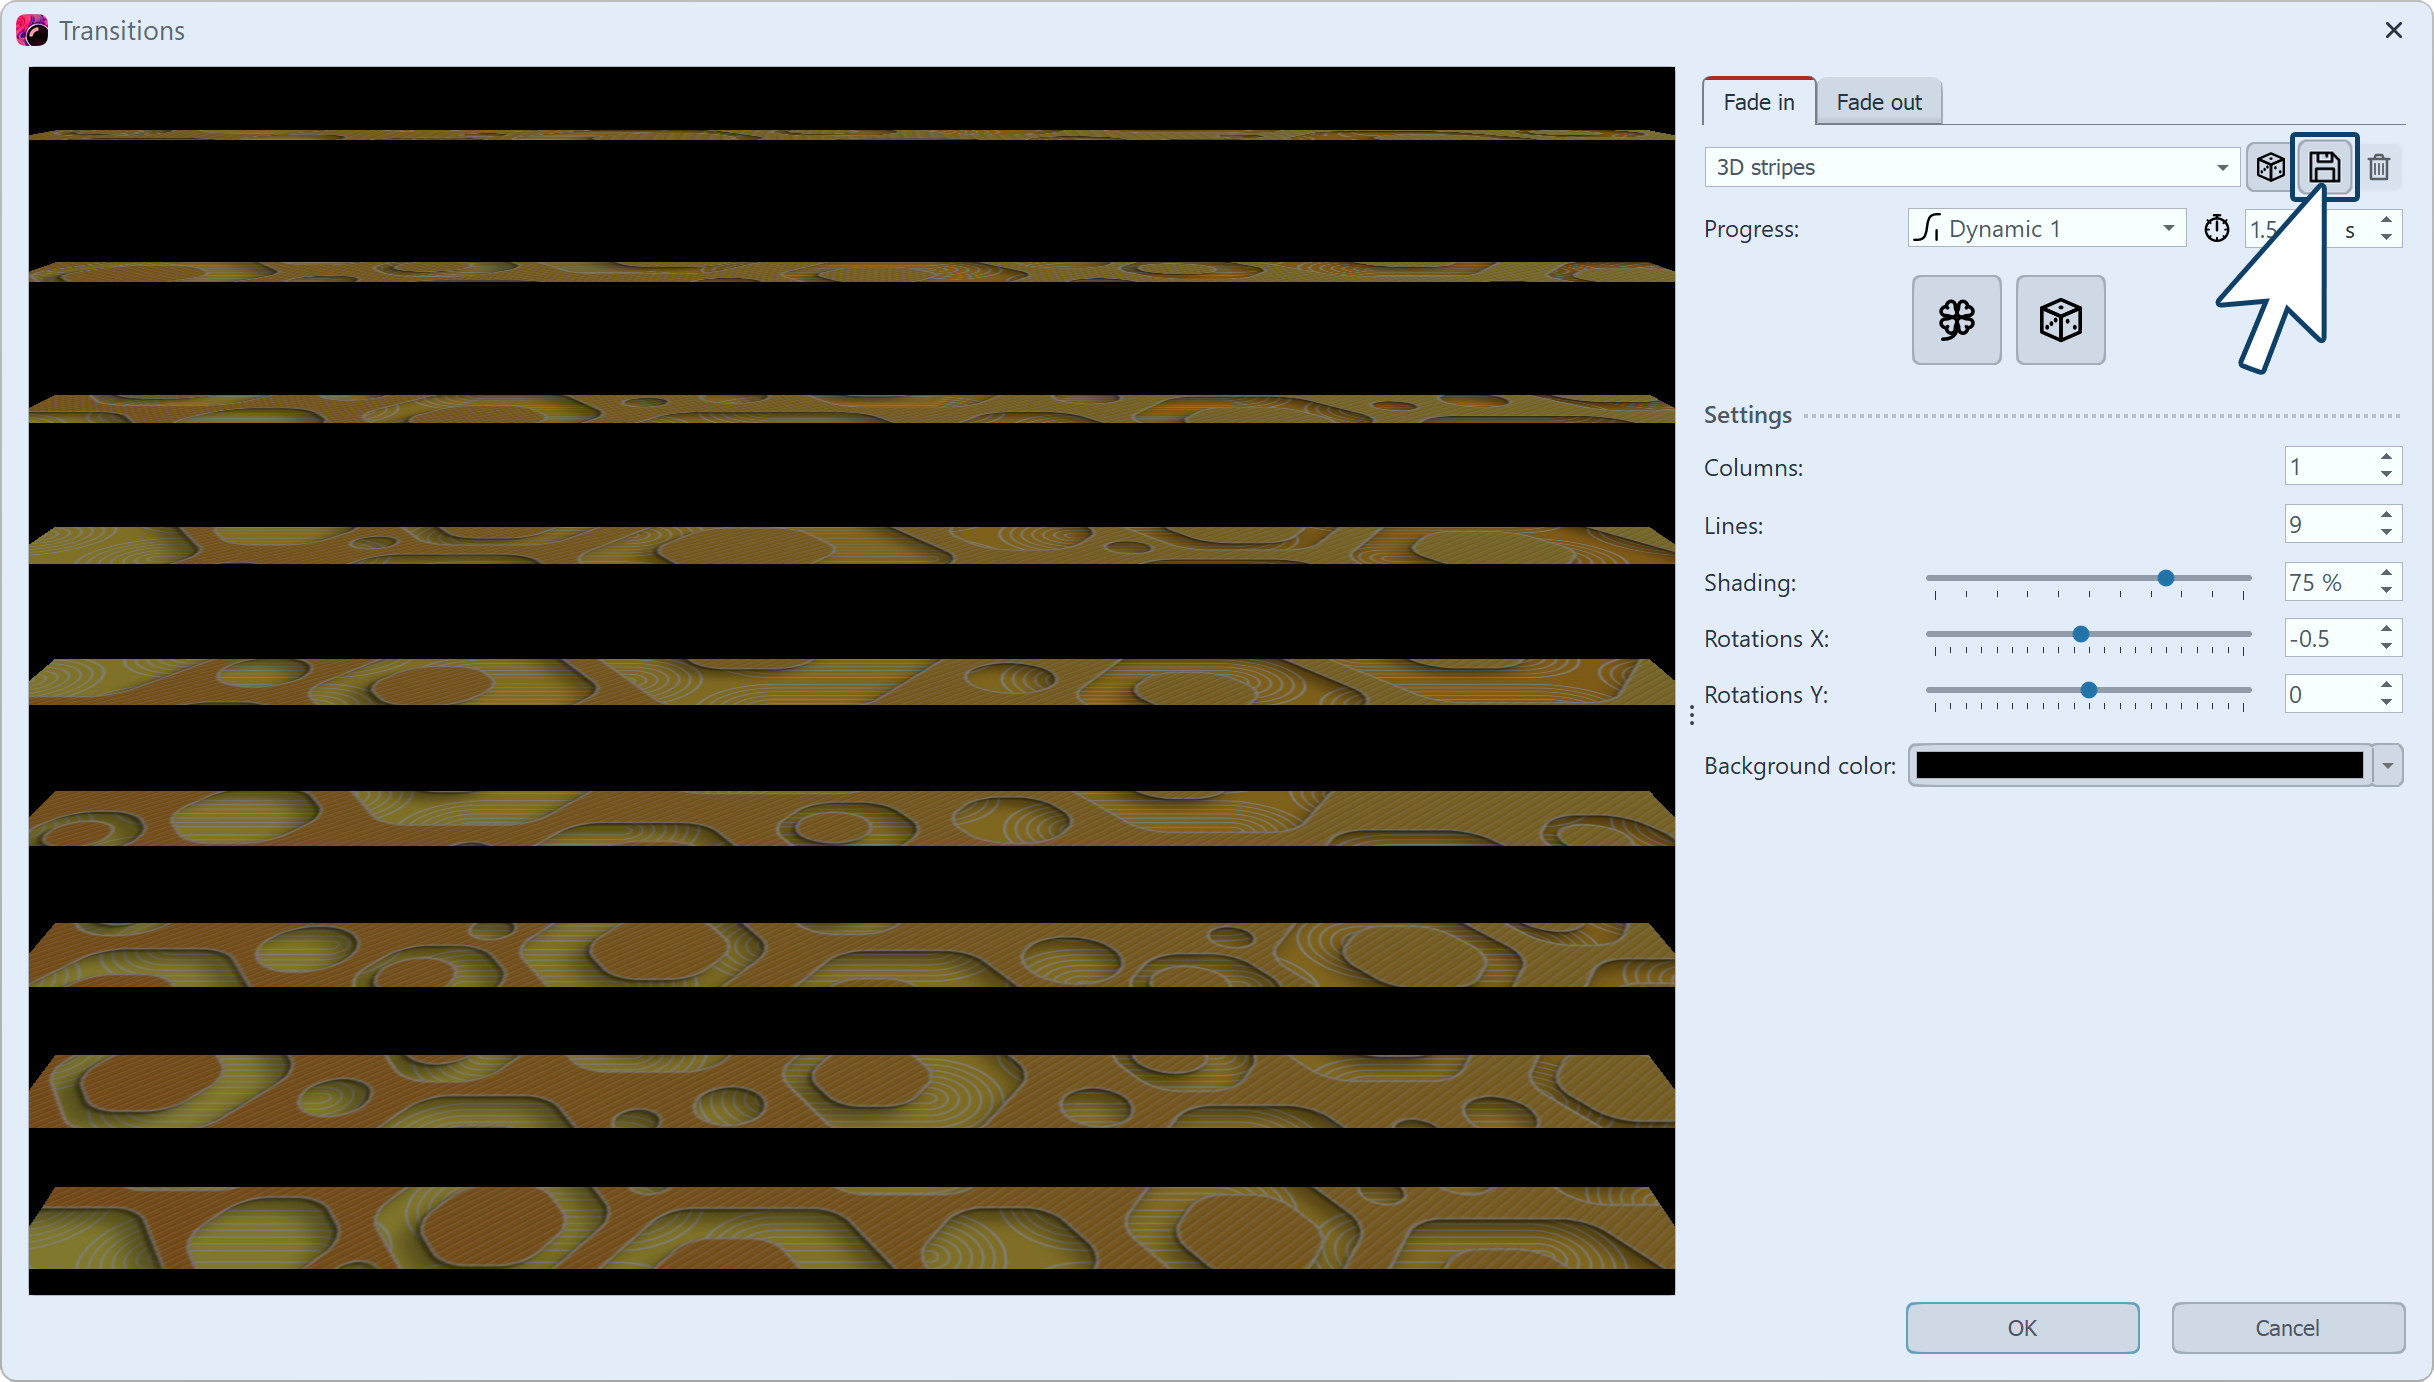
Task: Select the Fade in tab
Action: tap(1758, 102)
